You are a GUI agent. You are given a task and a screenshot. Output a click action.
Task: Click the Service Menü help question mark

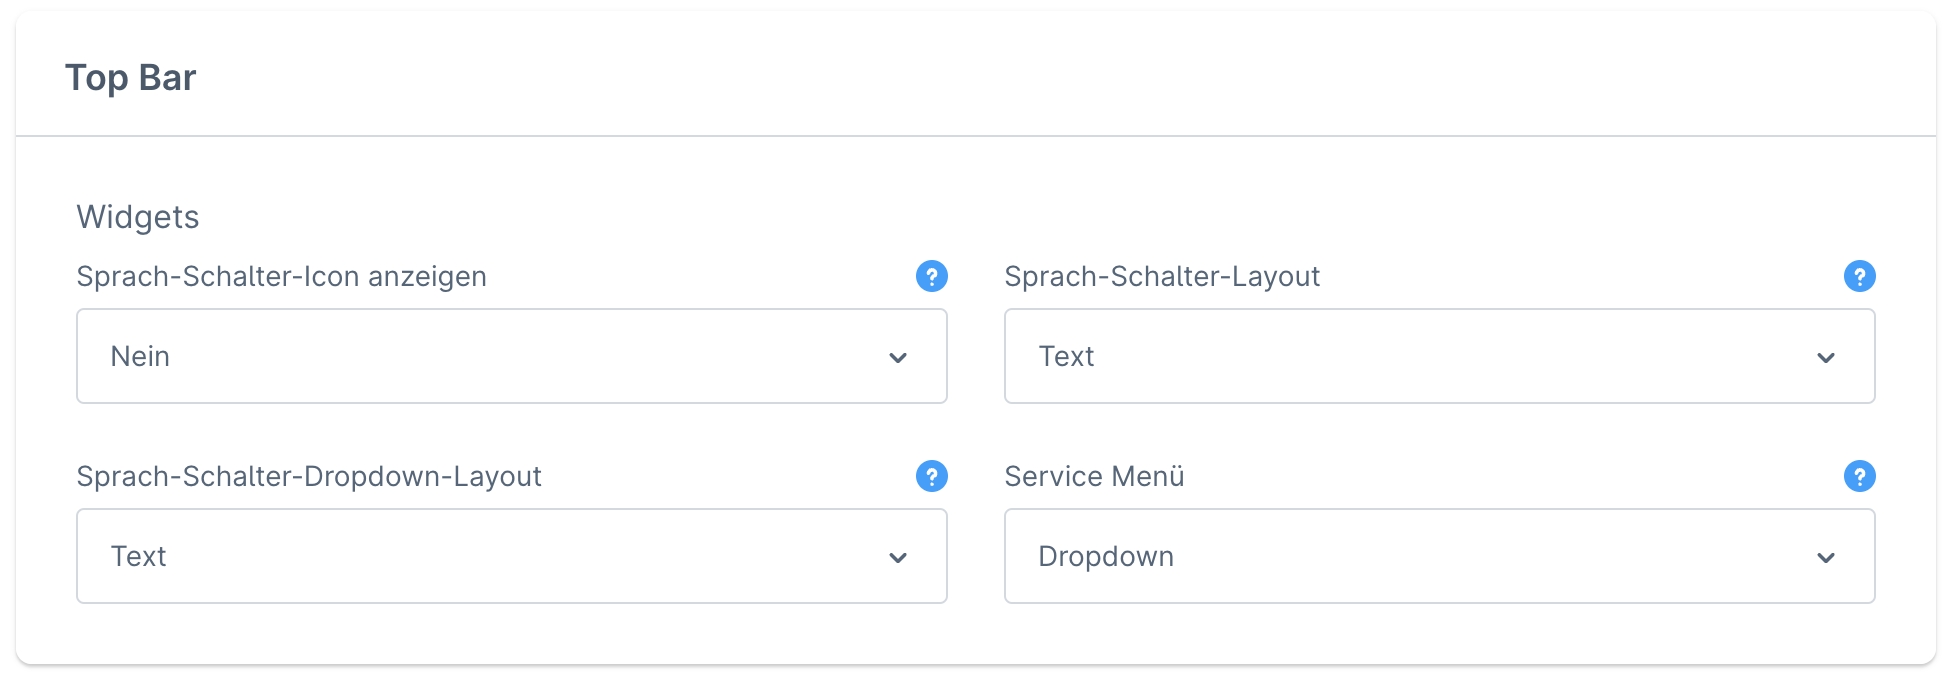pyautogui.click(x=1859, y=476)
